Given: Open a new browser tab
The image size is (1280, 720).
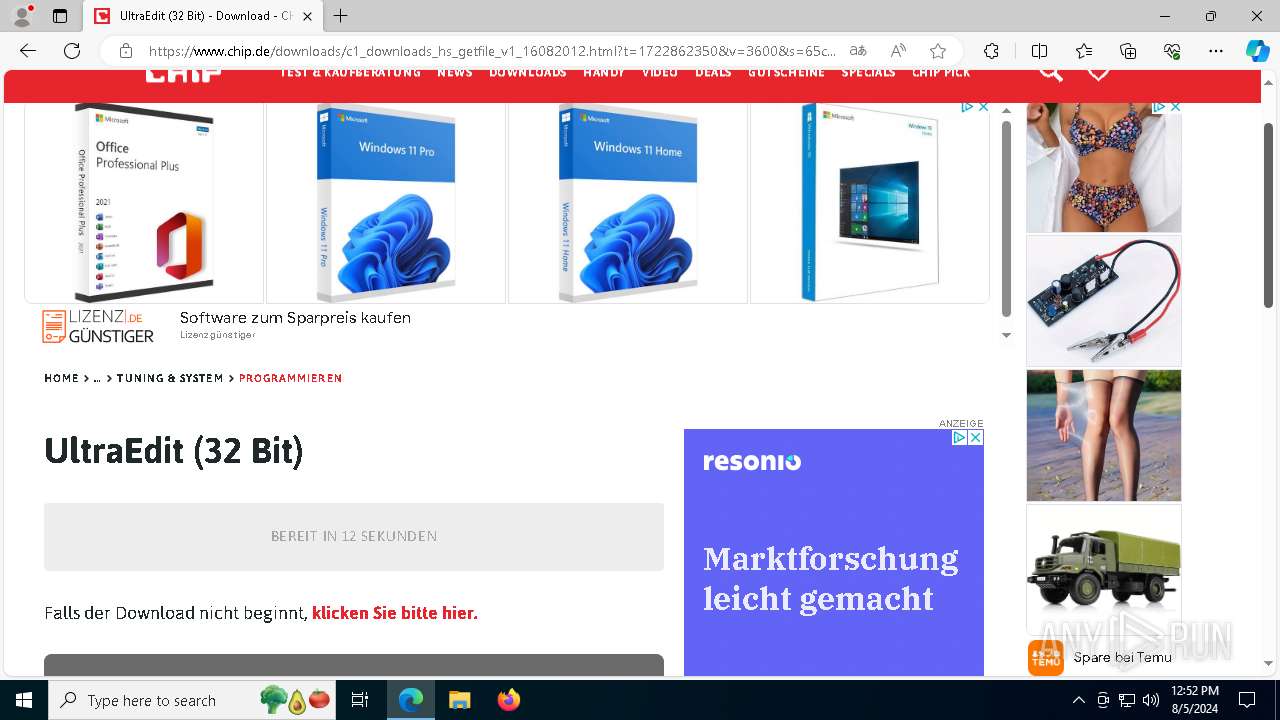Looking at the screenshot, I should click(x=341, y=16).
